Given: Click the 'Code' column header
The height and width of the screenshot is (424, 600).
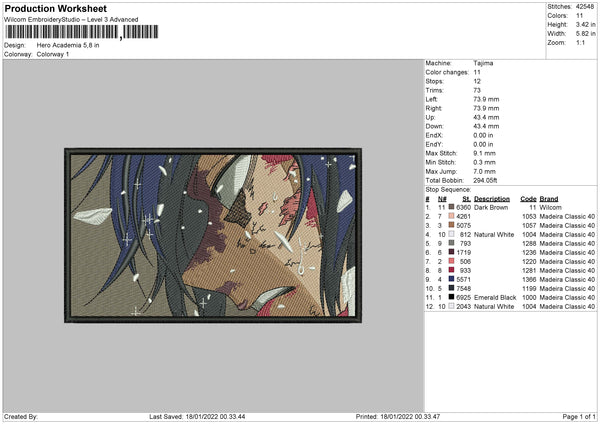Looking at the screenshot, I should pos(528,199).
